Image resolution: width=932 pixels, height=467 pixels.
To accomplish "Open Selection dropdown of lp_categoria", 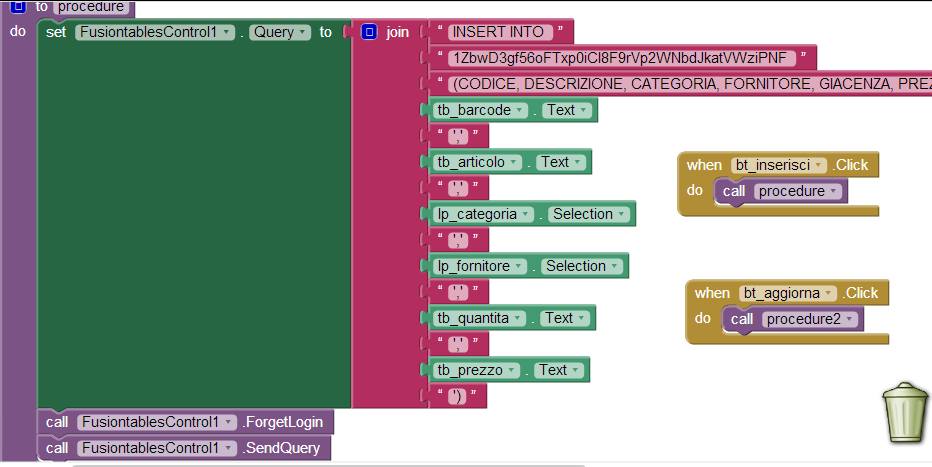I will [589, 214].
